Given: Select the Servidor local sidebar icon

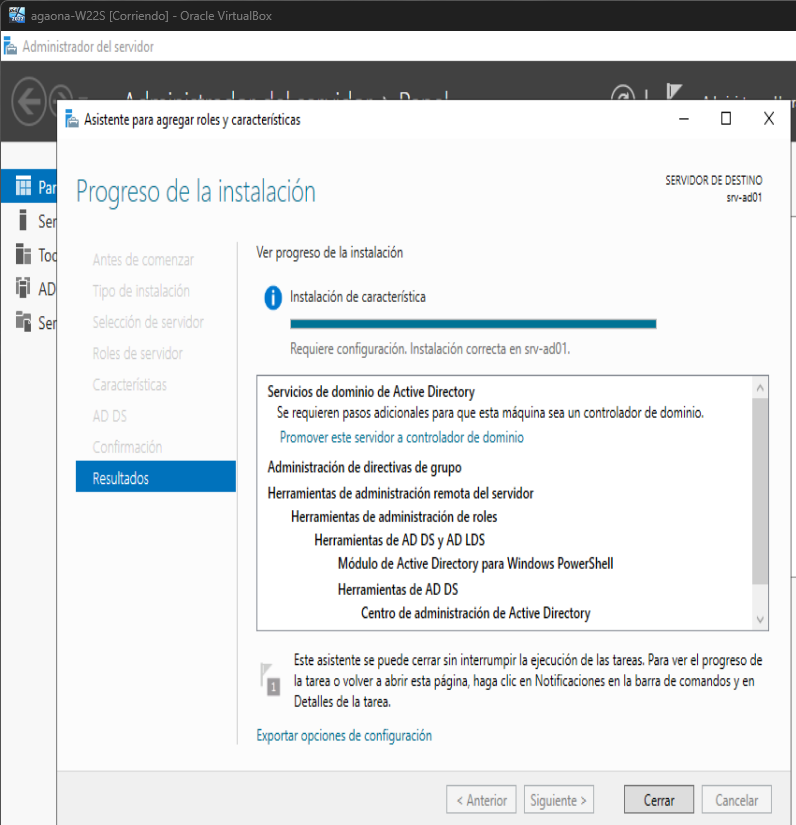Looking at the screenshot, I should tap(24, 220).
